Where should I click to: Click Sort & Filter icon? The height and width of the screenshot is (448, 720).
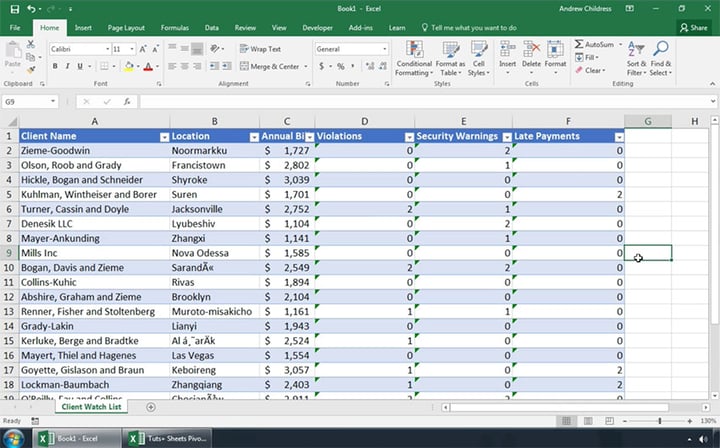point(636,49)
